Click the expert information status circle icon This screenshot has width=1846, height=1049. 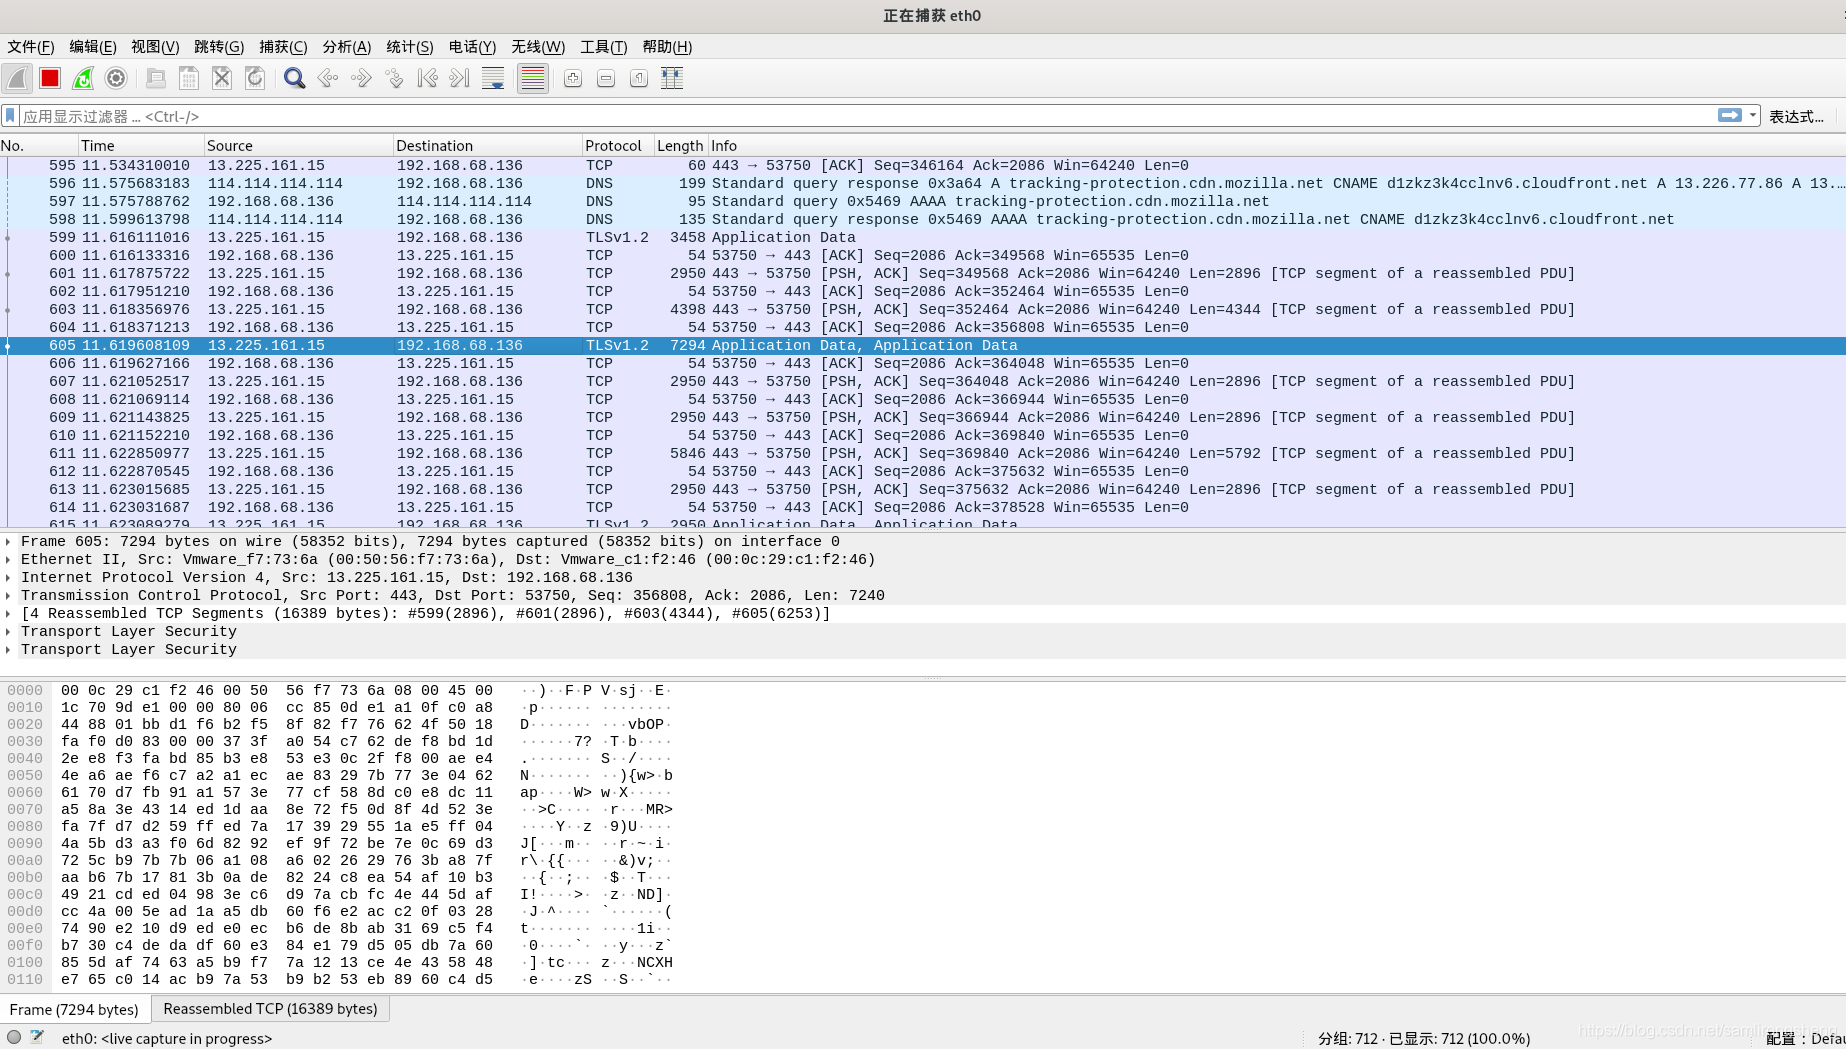coord(14,1037)
